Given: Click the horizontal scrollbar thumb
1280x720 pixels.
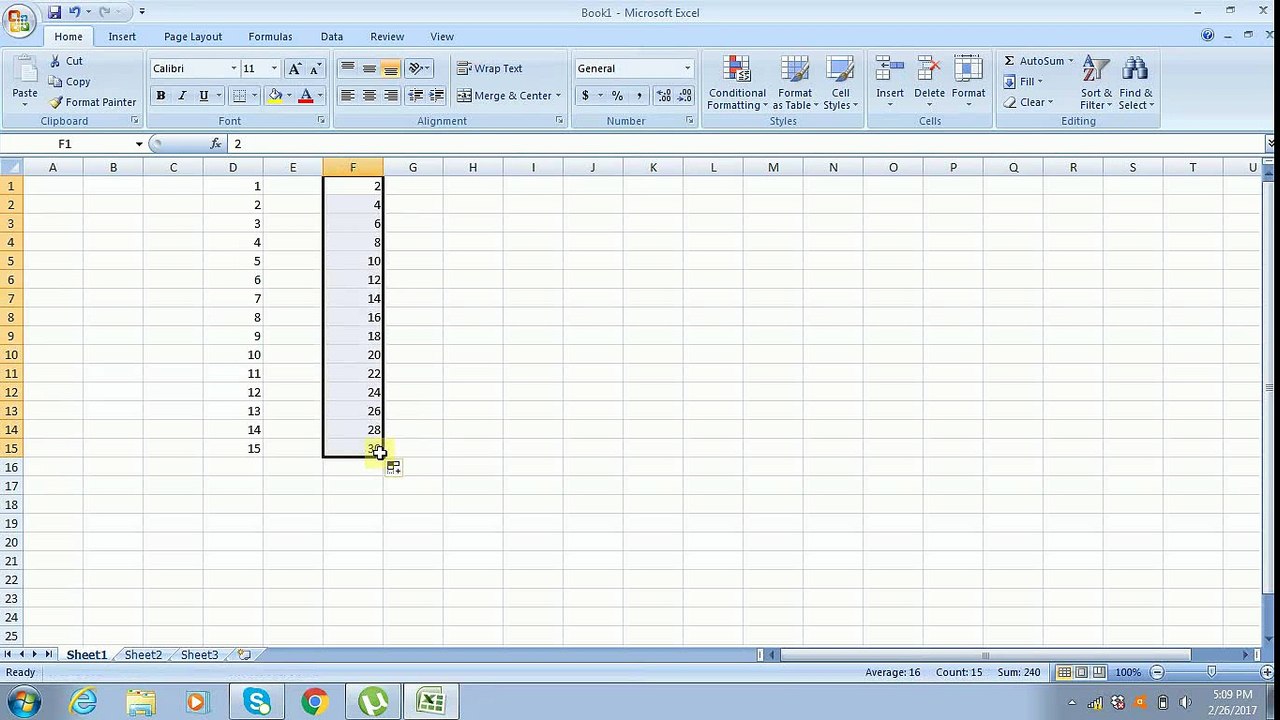Looking at the screenshot, I should click(985, 655).
